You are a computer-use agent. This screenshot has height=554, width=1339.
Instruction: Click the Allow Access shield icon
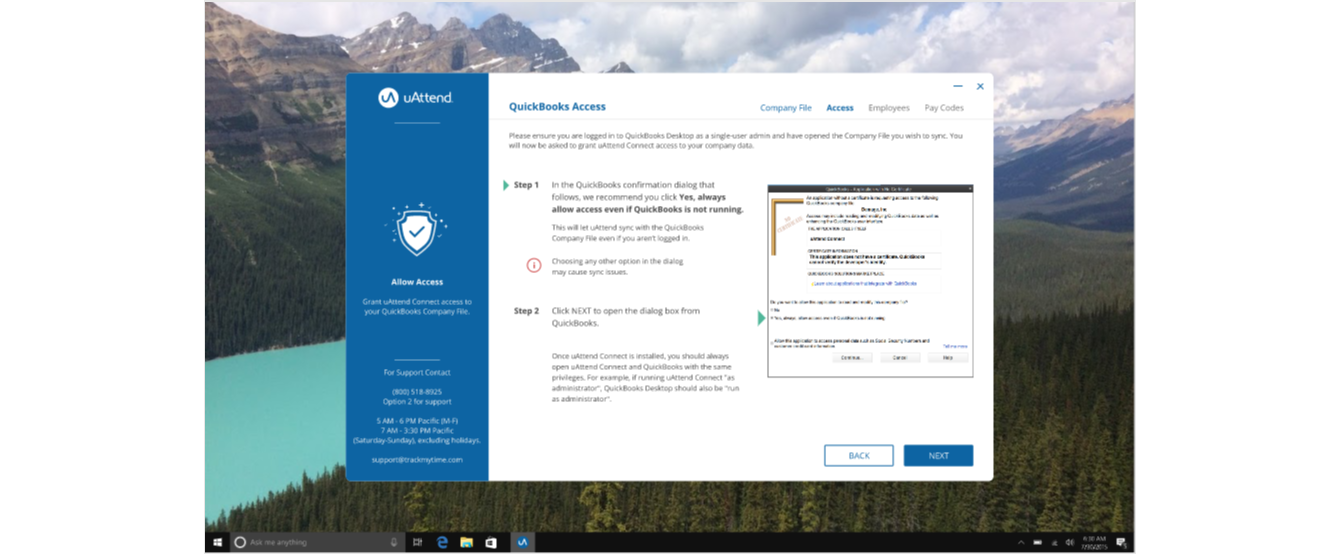[416, 231]
